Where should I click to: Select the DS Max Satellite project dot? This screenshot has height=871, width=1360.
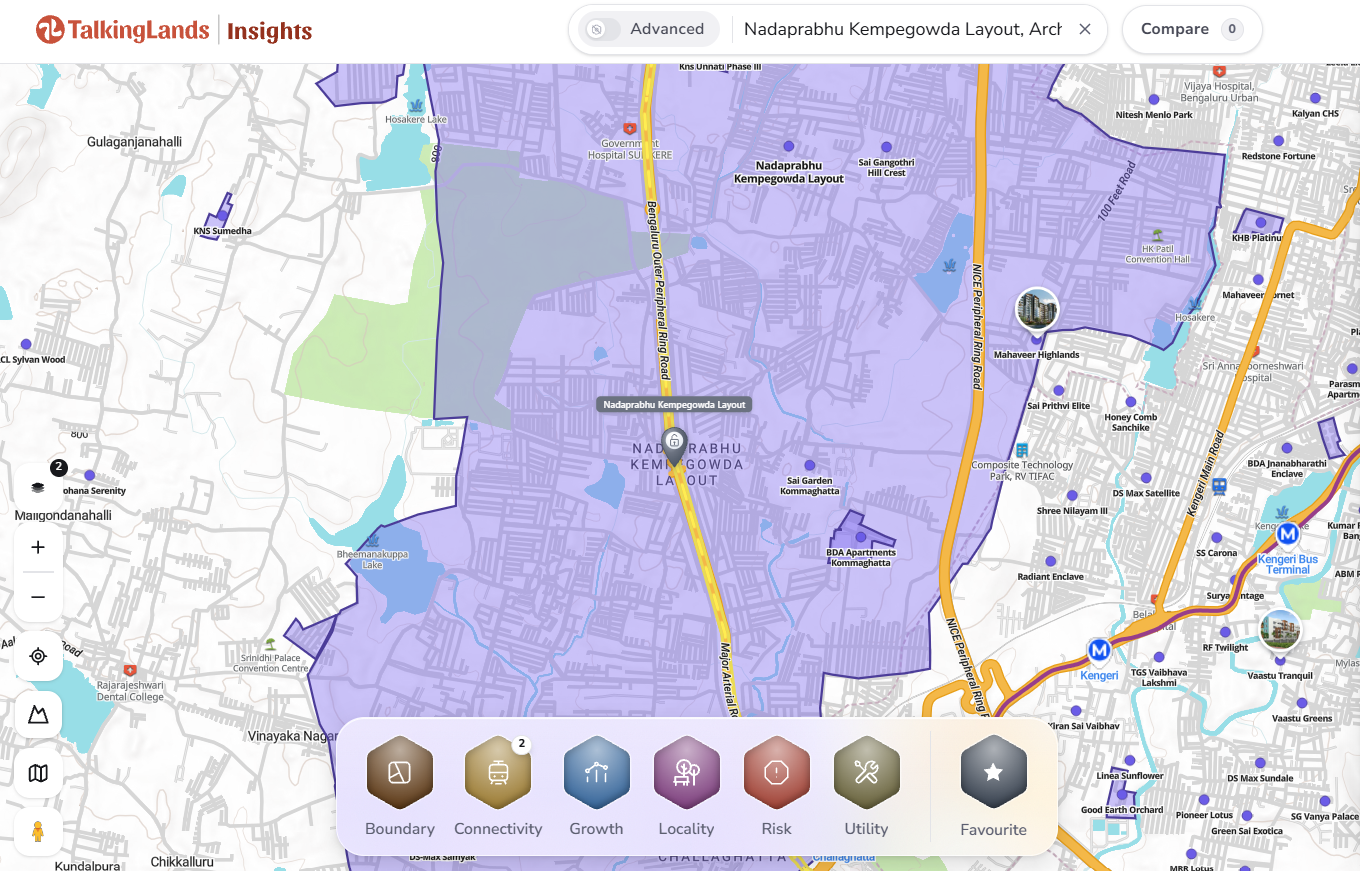click(x=1146, y=477)
